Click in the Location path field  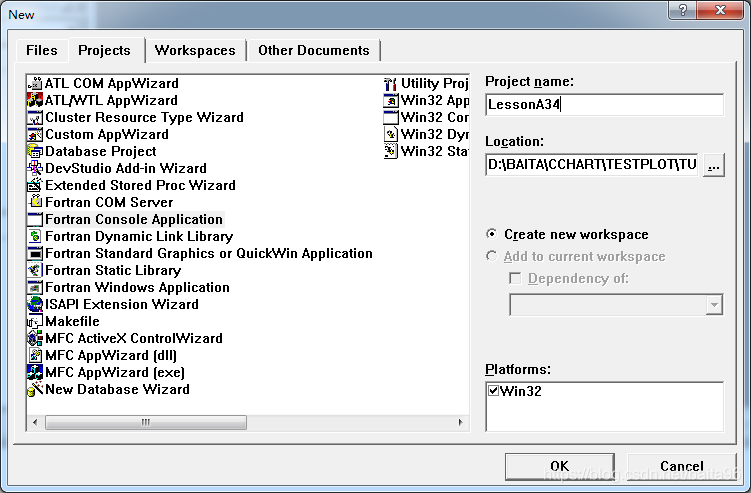tap(592, 165)
